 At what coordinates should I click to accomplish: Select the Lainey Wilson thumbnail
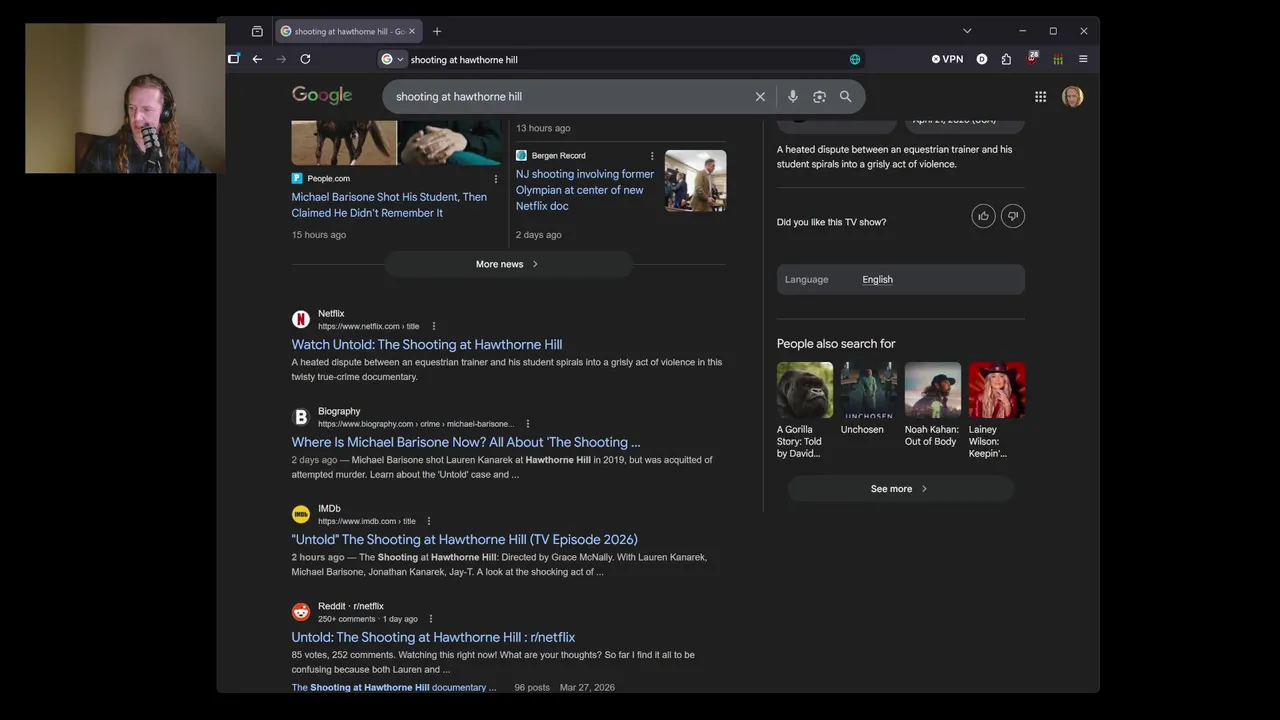pyautogui.click(x=997, y=390)
